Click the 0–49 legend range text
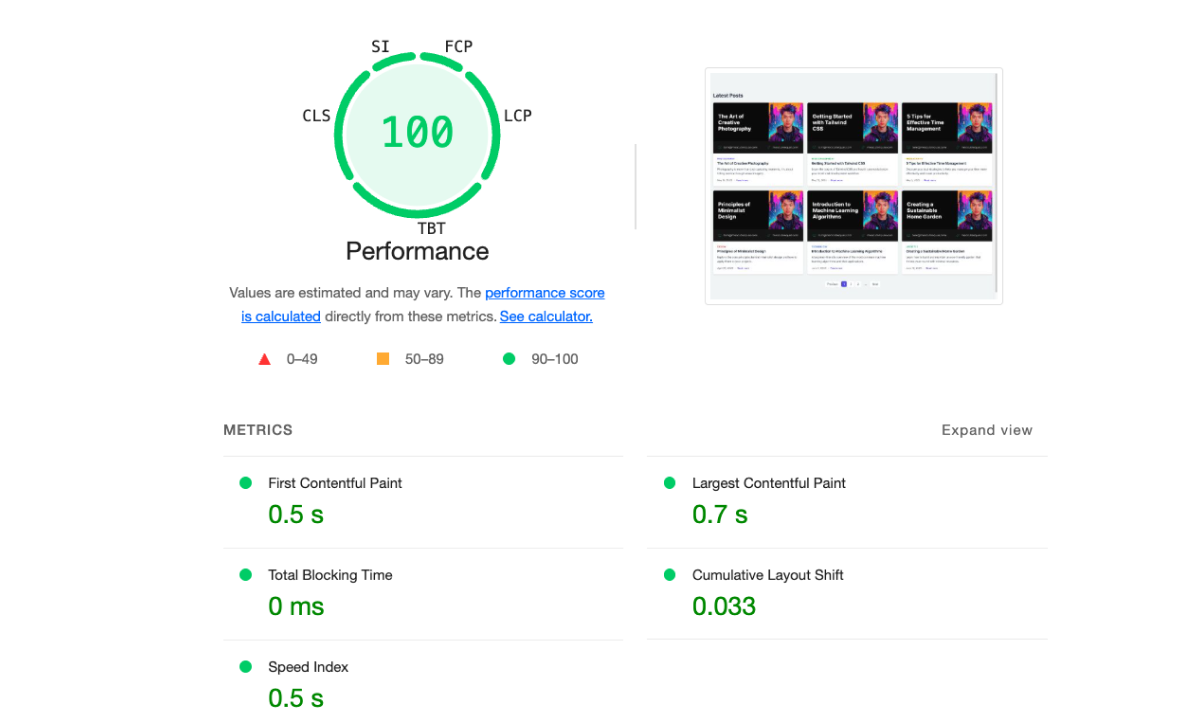This screenshot has height=726, width=1200. coord(302,359)
